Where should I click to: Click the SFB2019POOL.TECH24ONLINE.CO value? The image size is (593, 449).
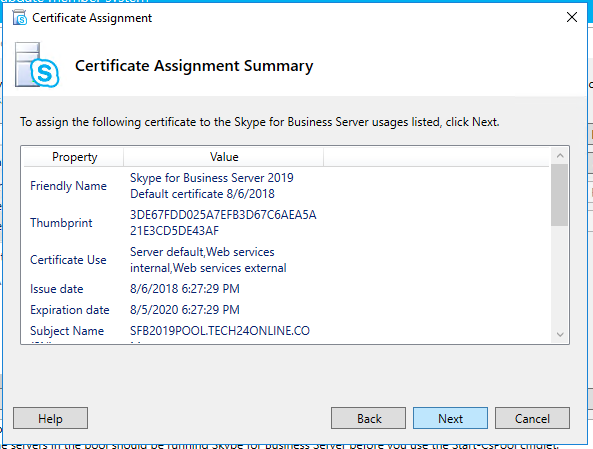[220, 331]
